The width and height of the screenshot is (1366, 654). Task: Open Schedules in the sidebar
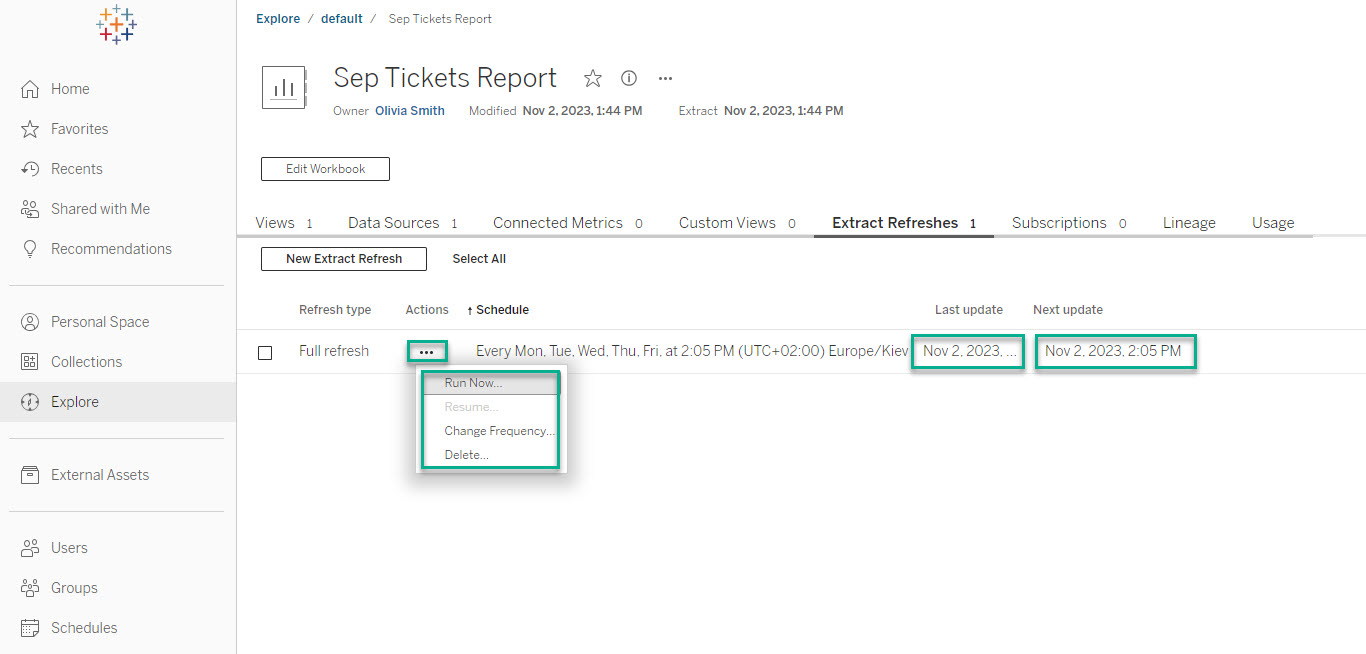pos(84,628)
